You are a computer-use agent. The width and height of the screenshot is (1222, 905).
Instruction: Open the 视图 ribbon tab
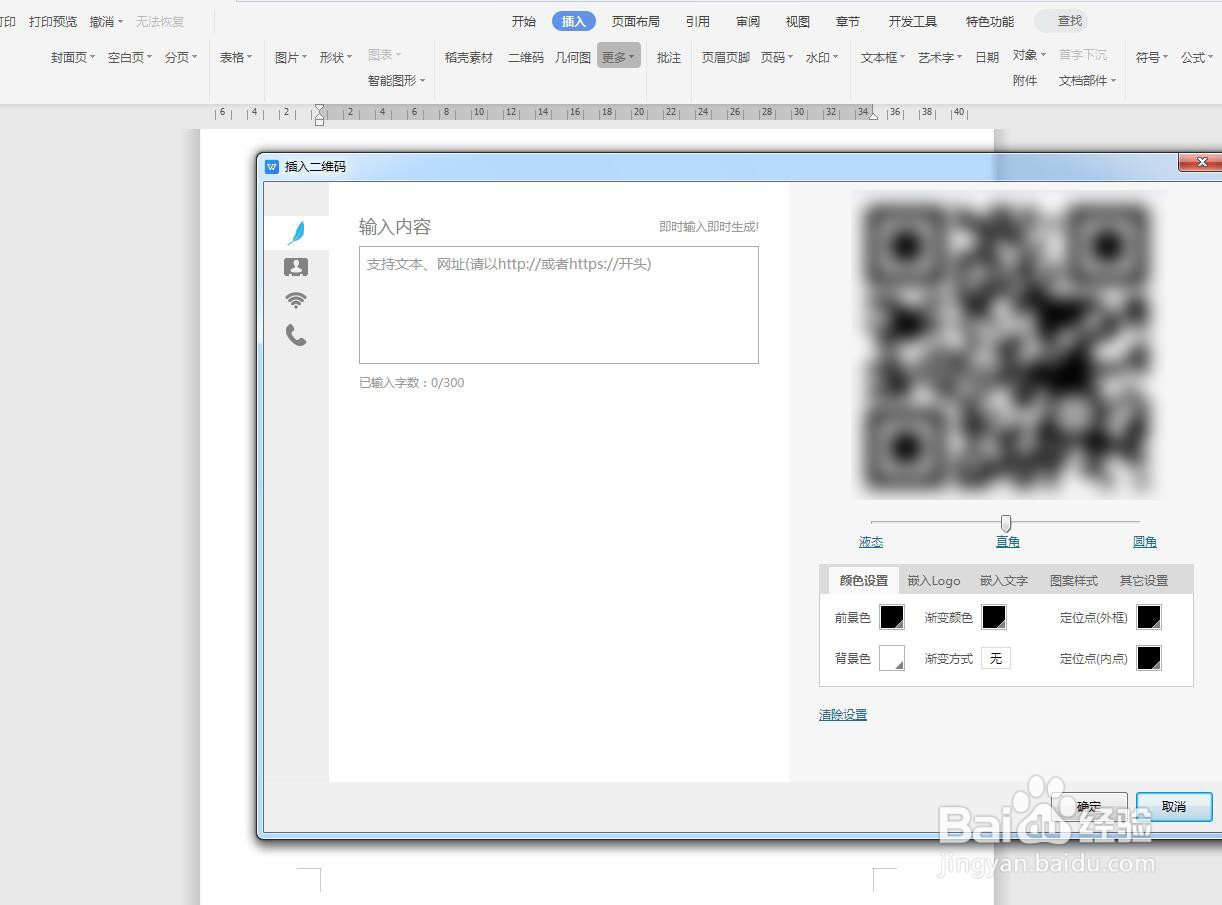(798, 21)
